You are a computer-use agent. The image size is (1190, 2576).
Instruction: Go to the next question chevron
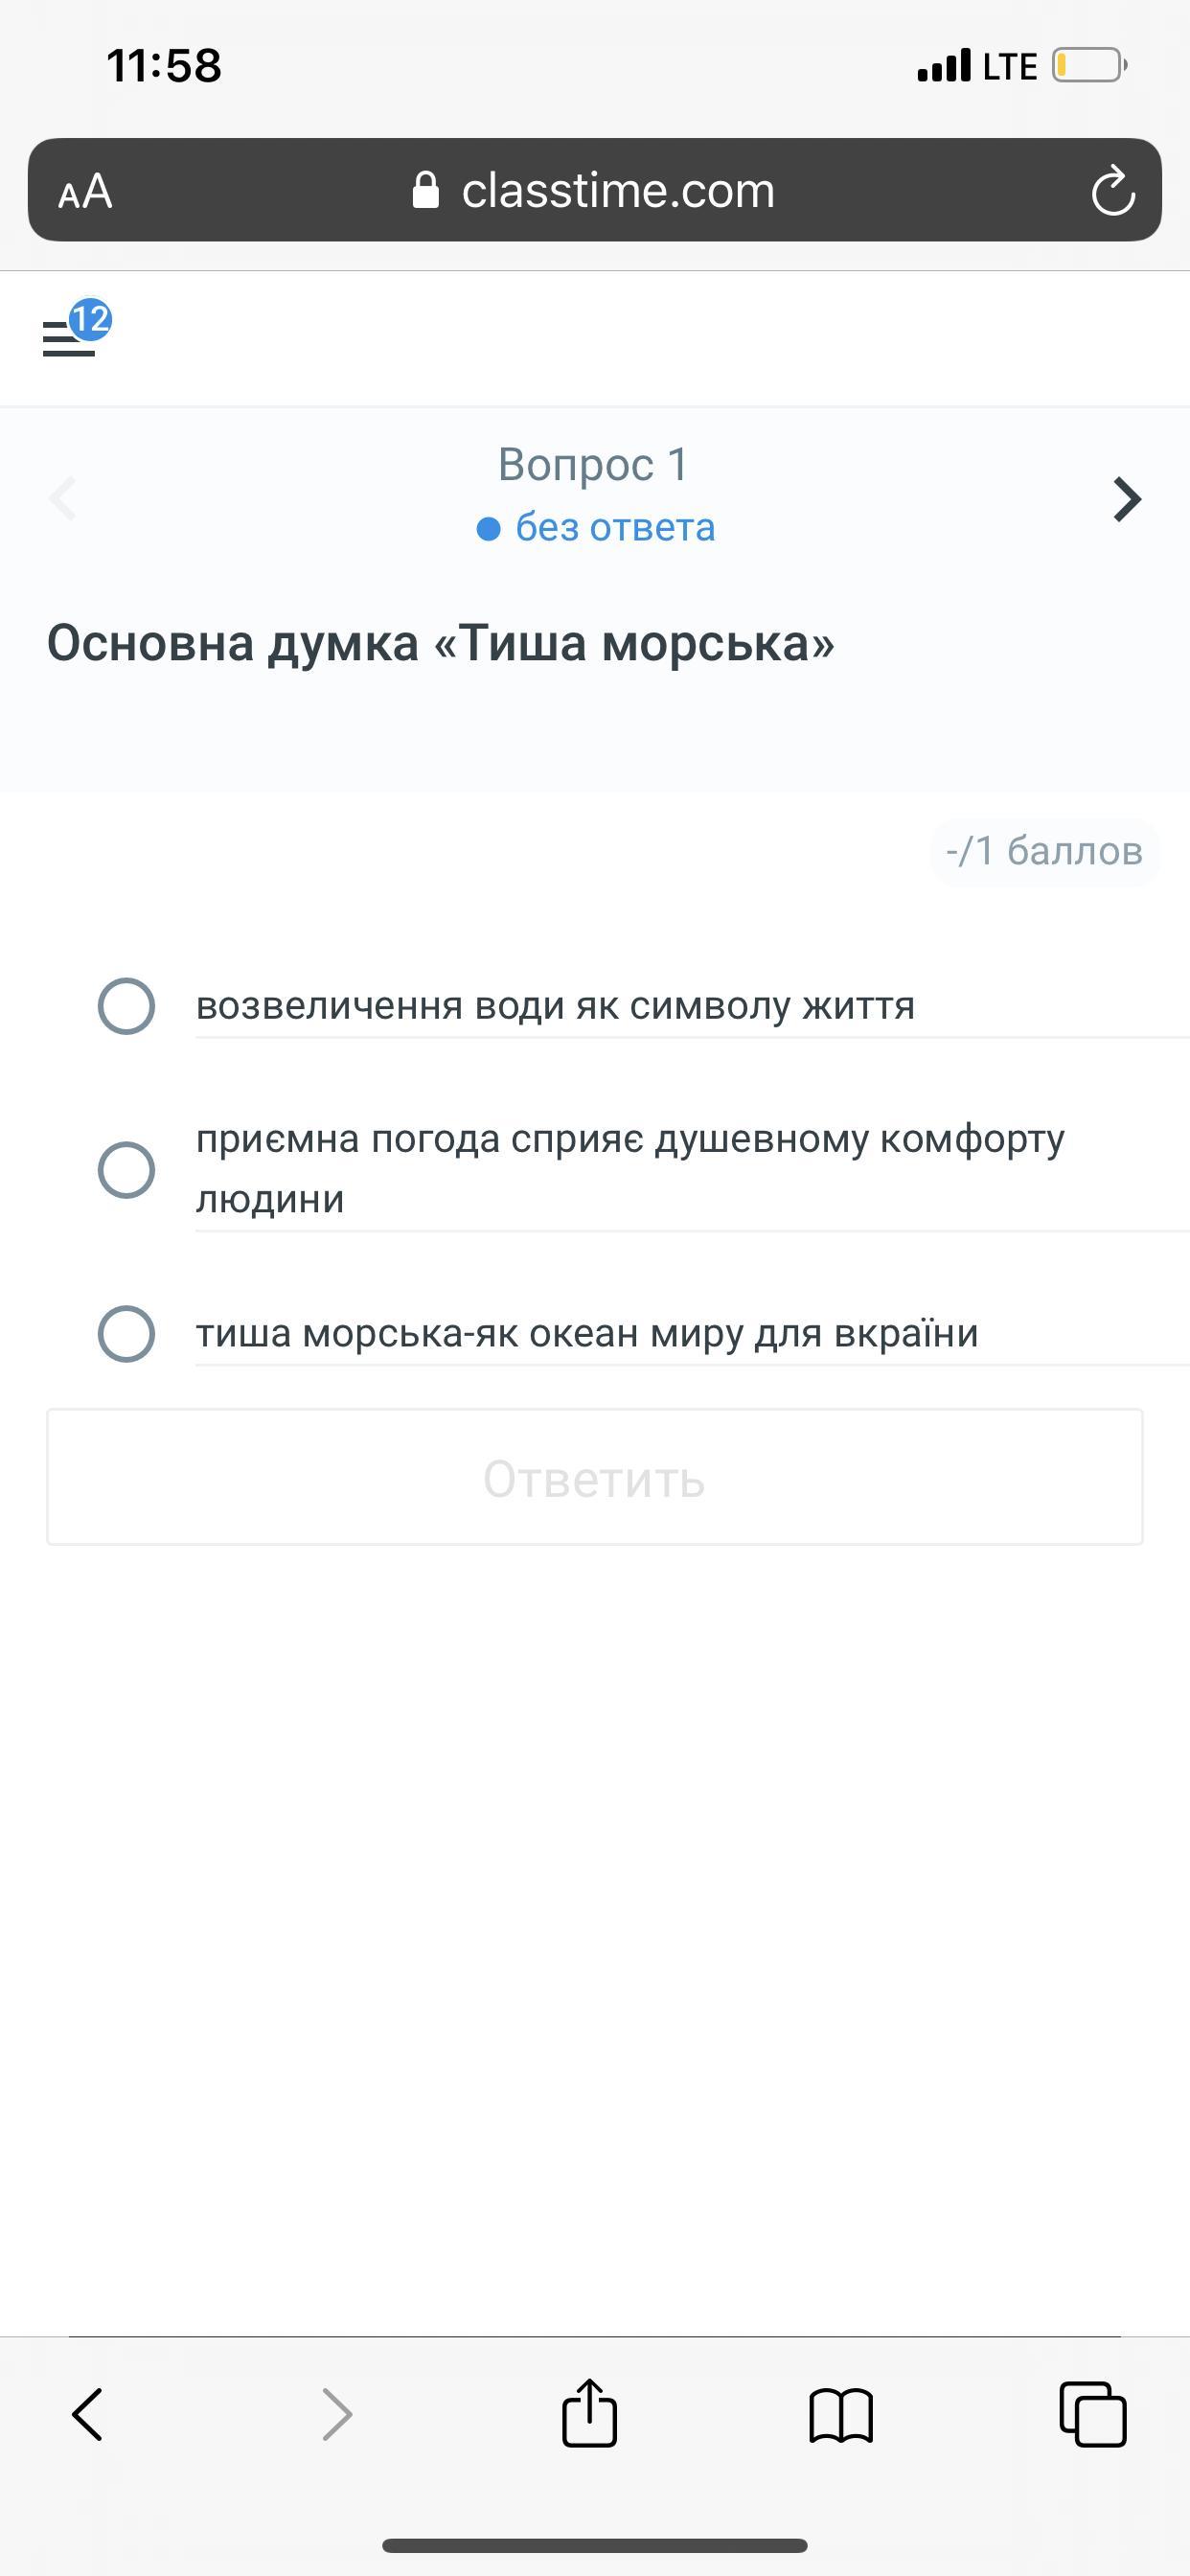(x=1127, y=499)
